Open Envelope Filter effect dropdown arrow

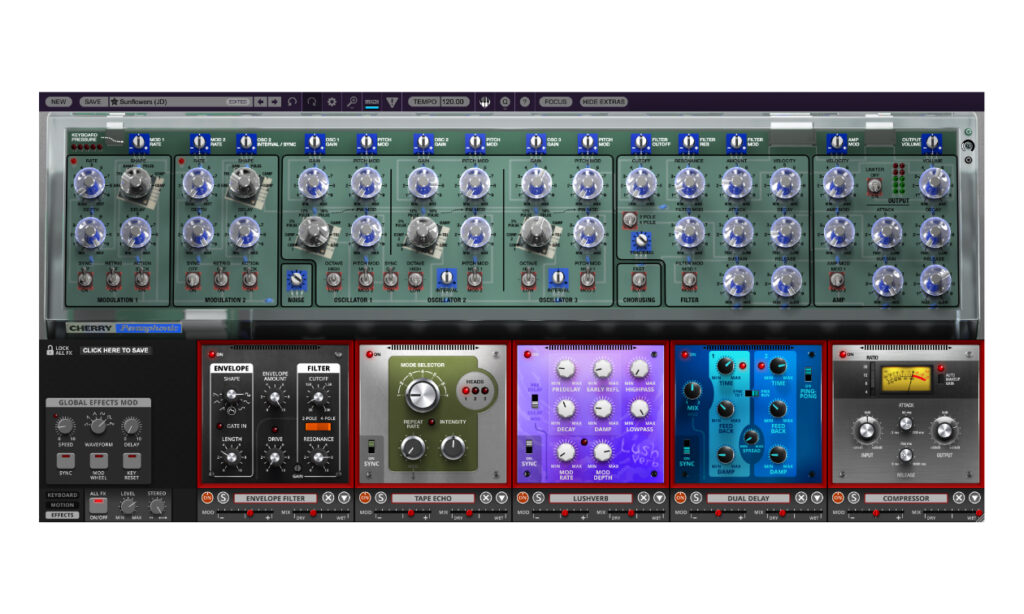(344, 498)
